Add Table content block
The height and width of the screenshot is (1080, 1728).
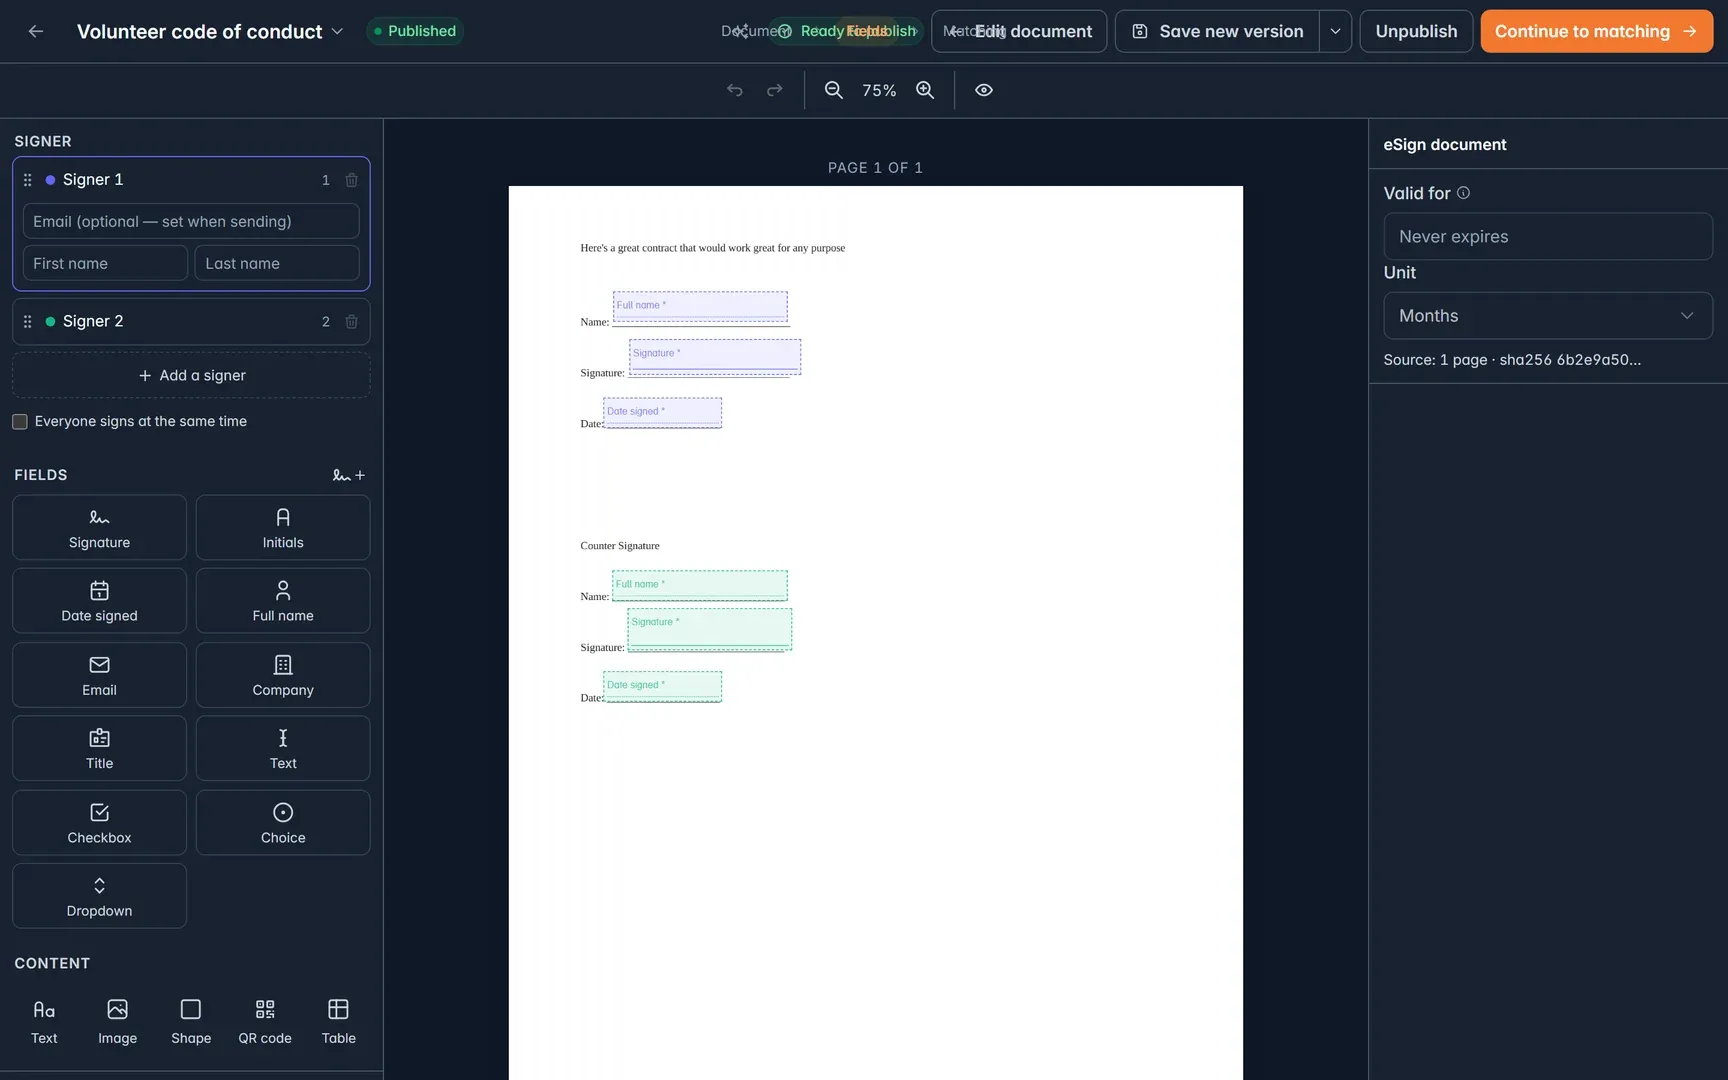(339, 1022)
